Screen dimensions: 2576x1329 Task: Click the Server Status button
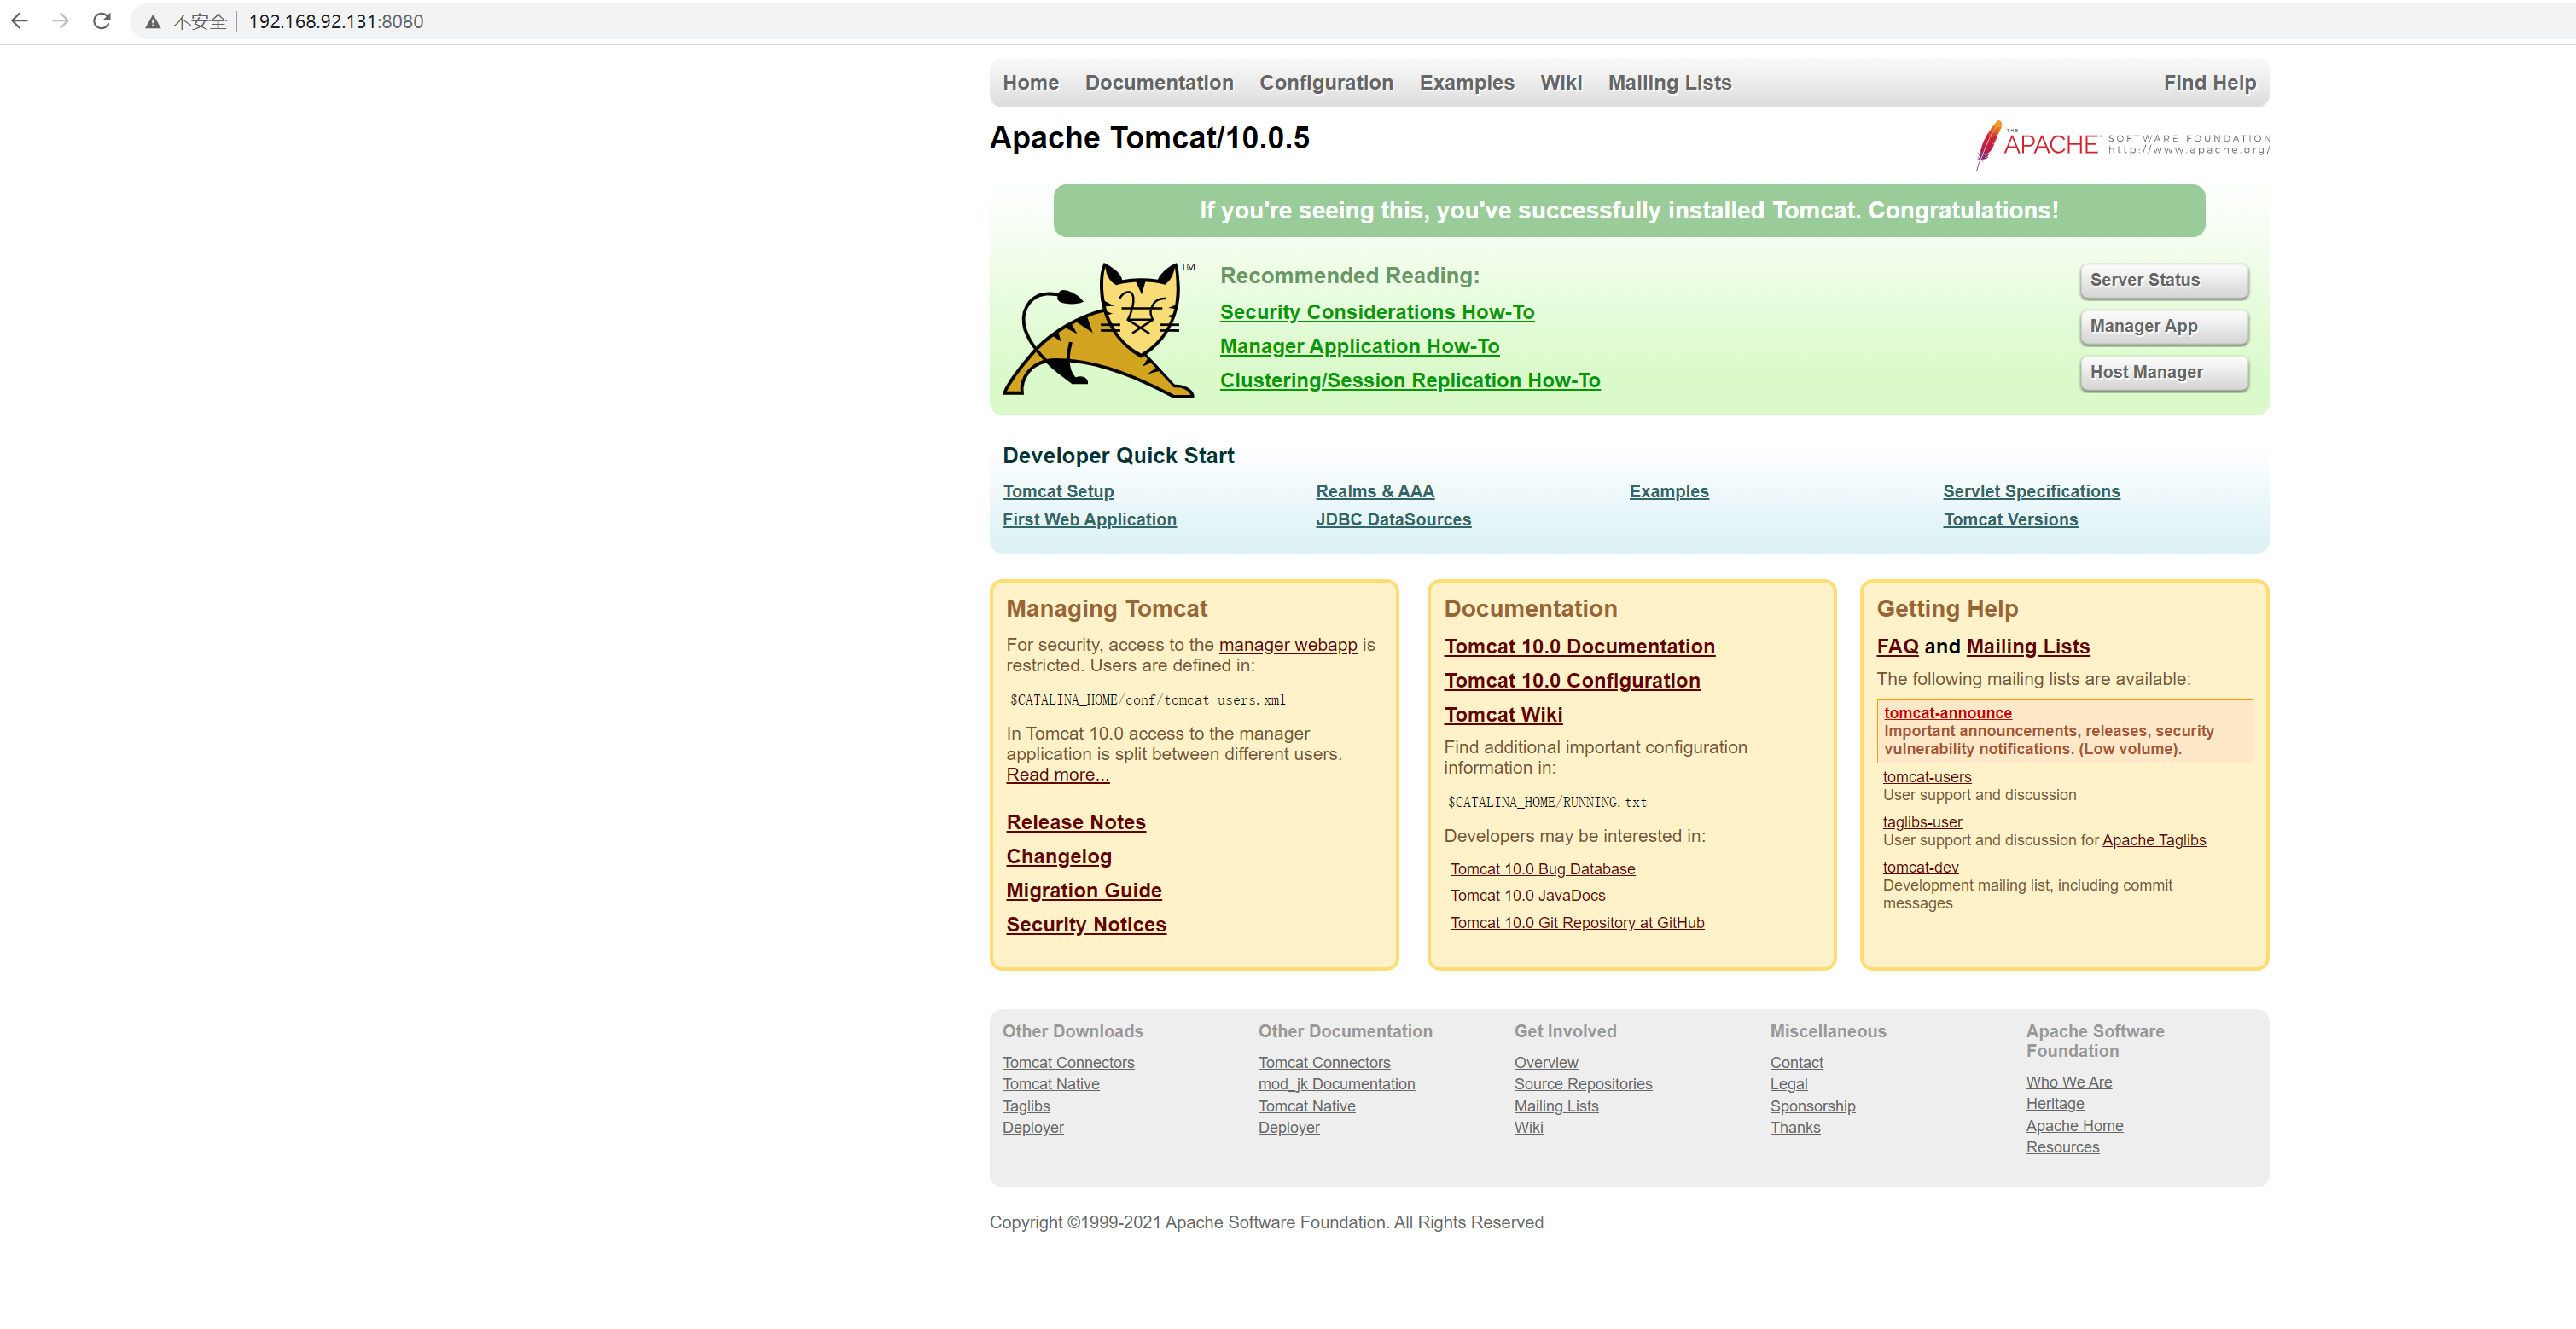point(2164,281)
